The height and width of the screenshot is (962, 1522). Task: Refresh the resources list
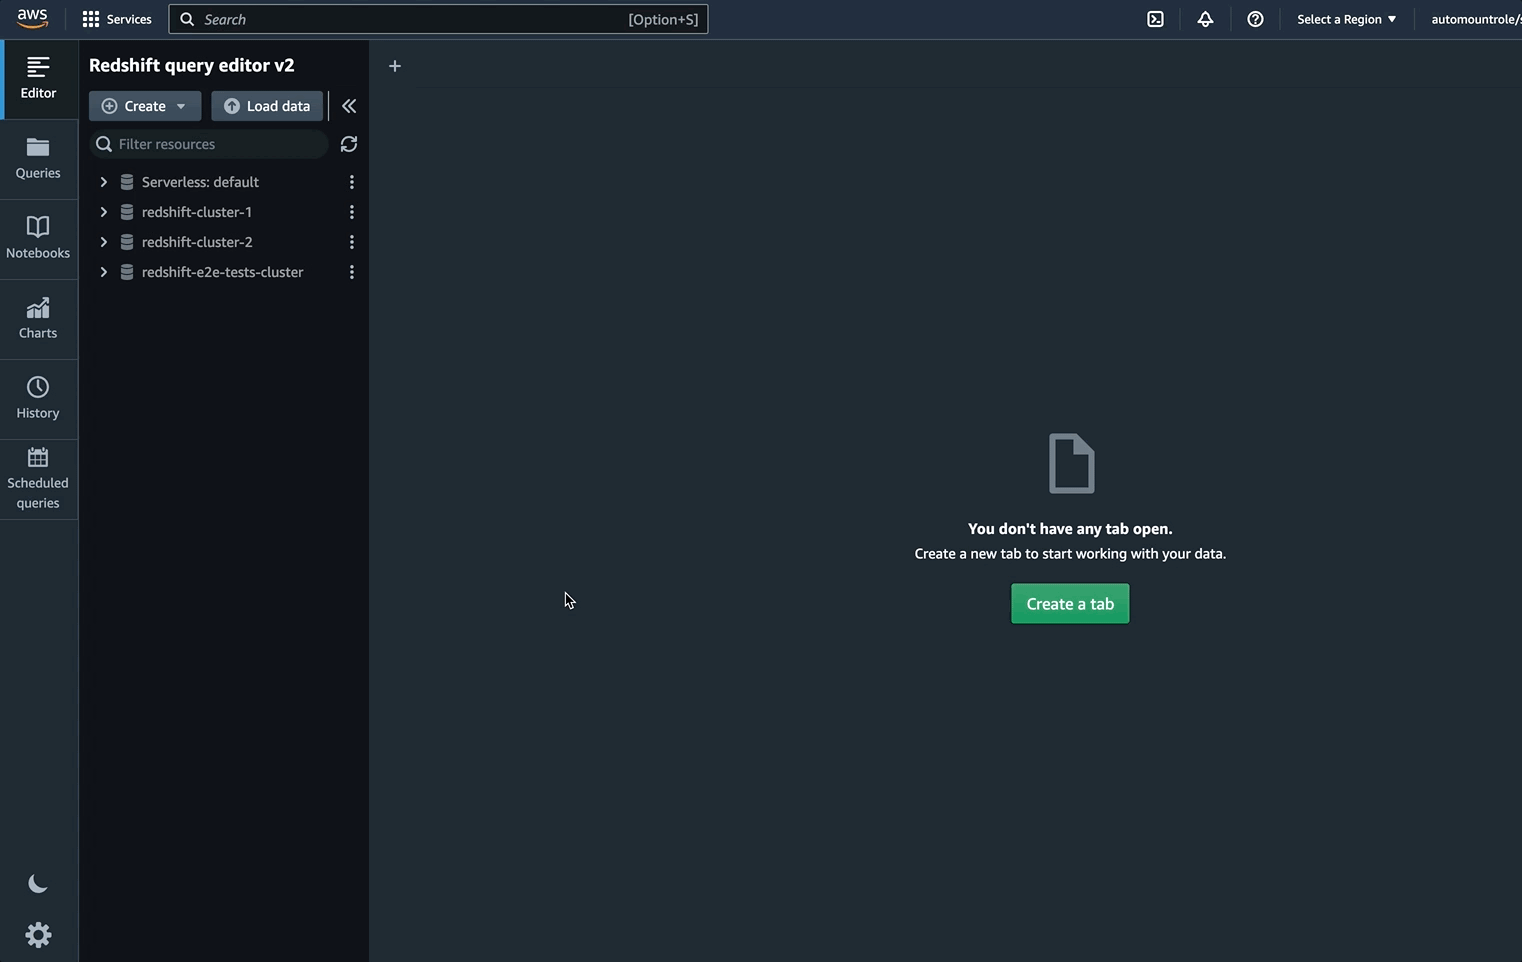pos(349,144)
